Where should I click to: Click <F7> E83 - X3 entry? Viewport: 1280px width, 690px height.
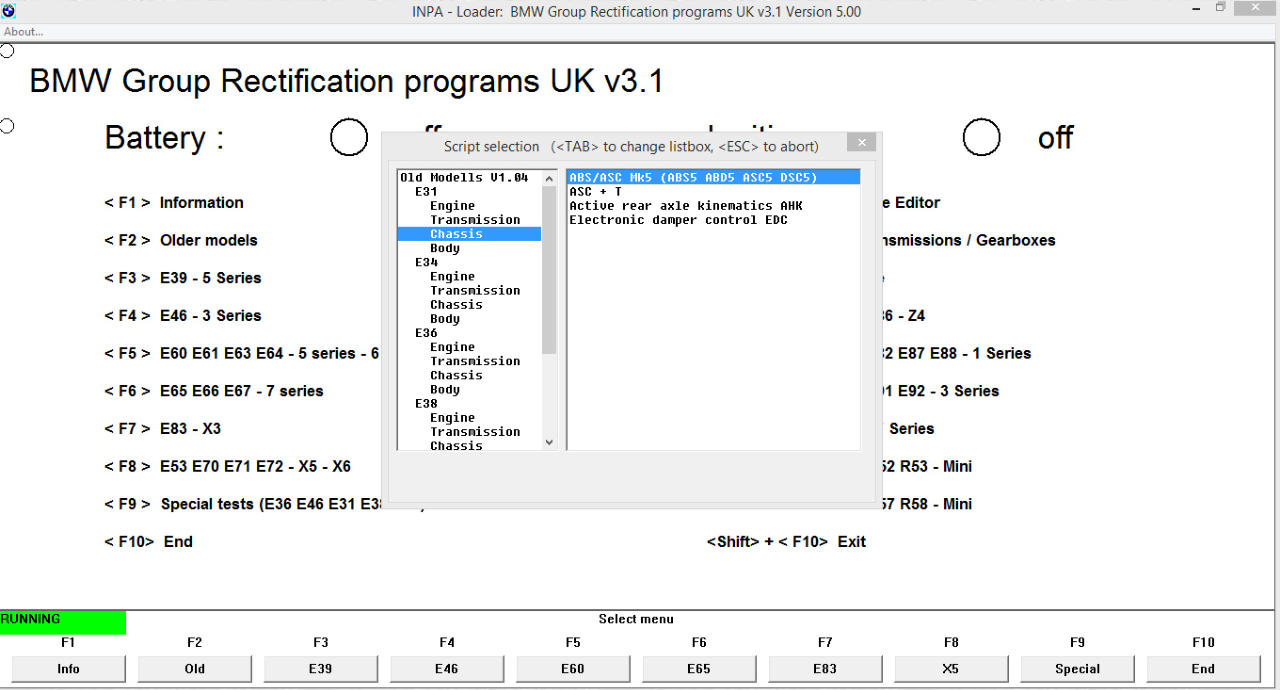pos(163,428)
